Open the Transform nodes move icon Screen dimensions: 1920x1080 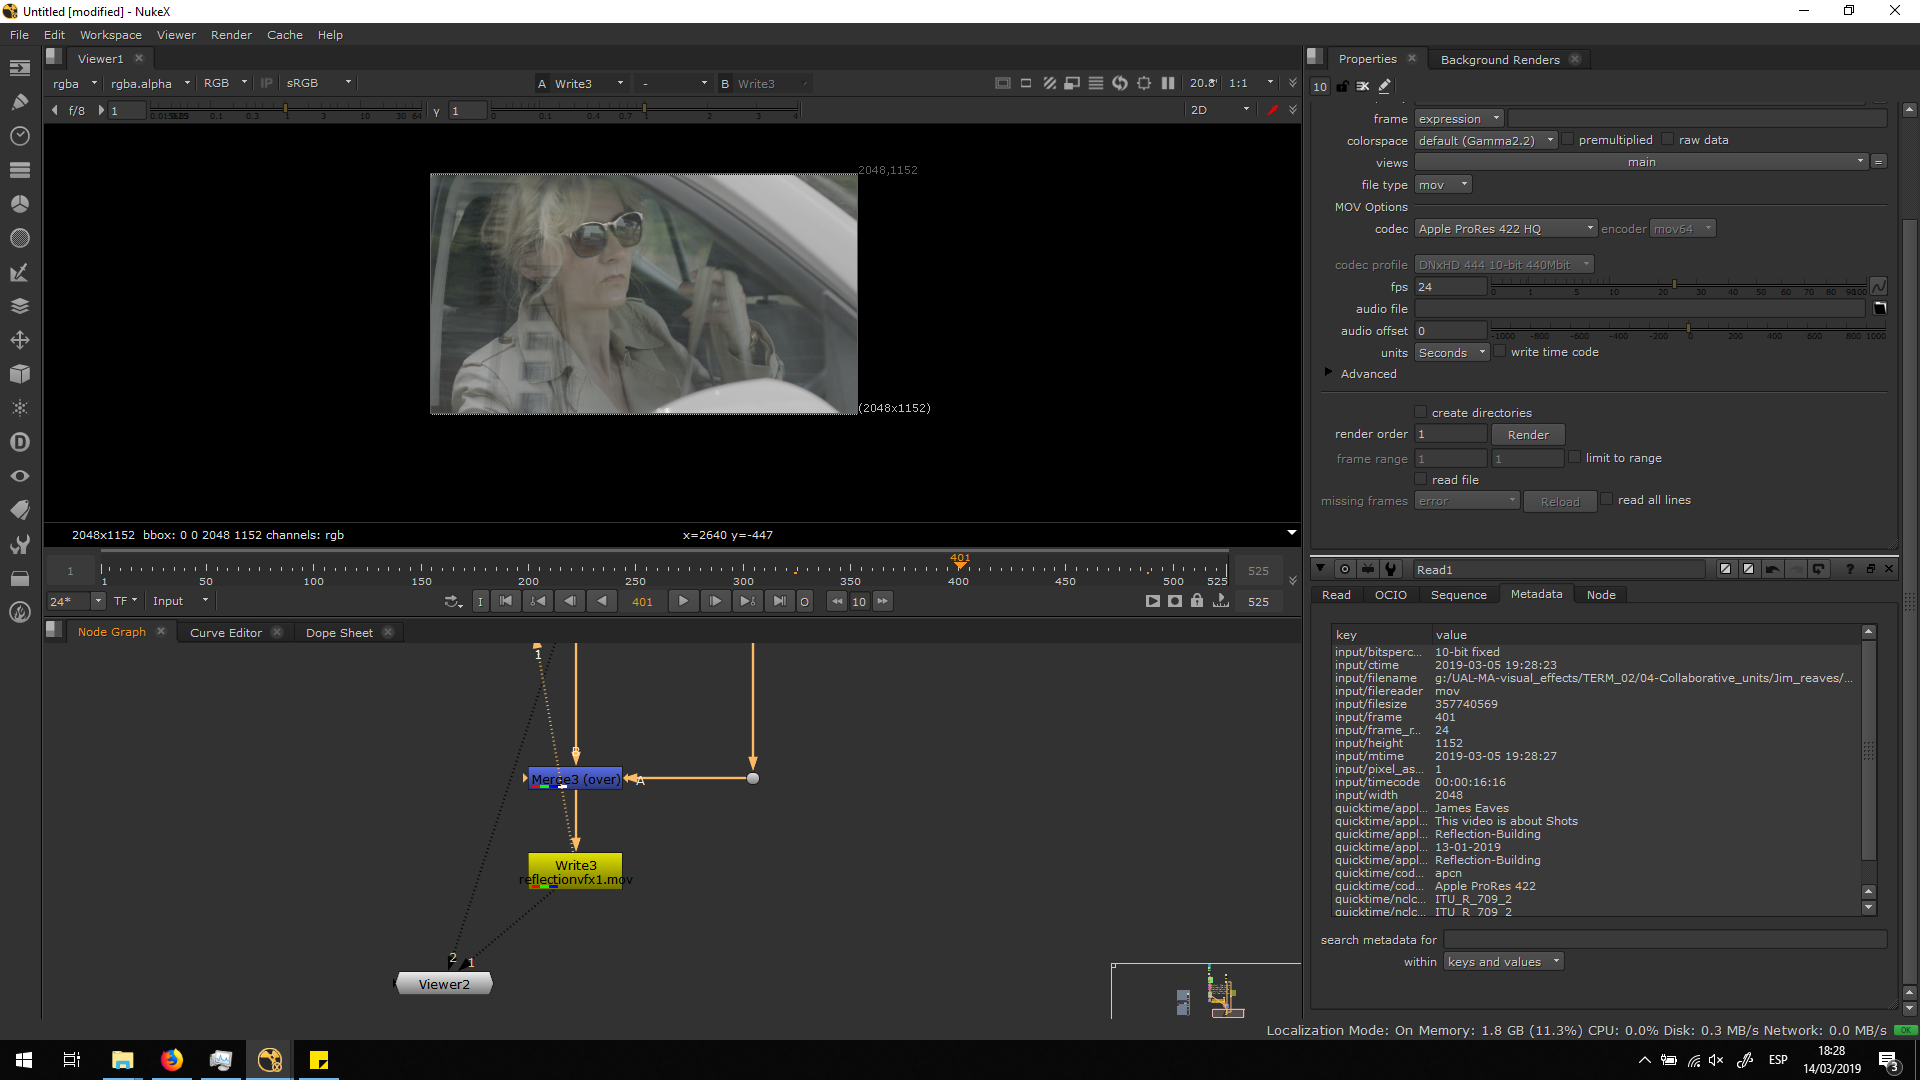click(19, 340)
